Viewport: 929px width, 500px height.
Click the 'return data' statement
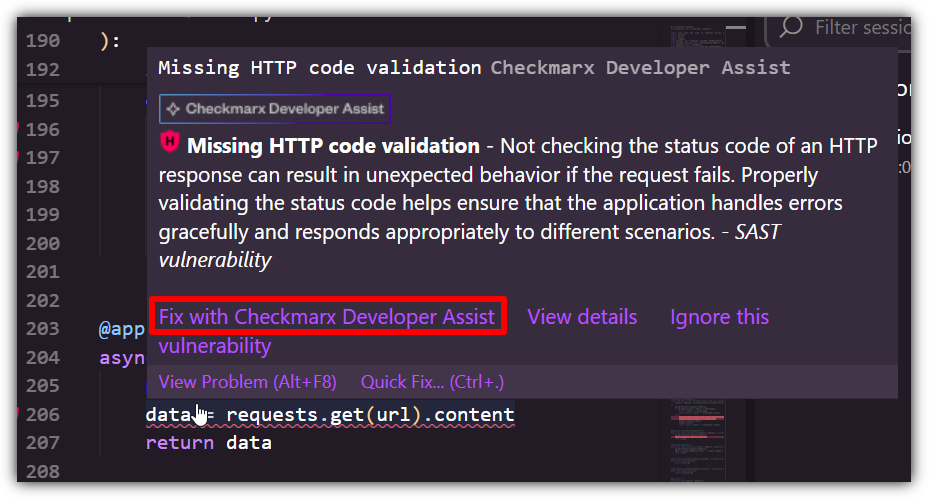click(209, 443)
